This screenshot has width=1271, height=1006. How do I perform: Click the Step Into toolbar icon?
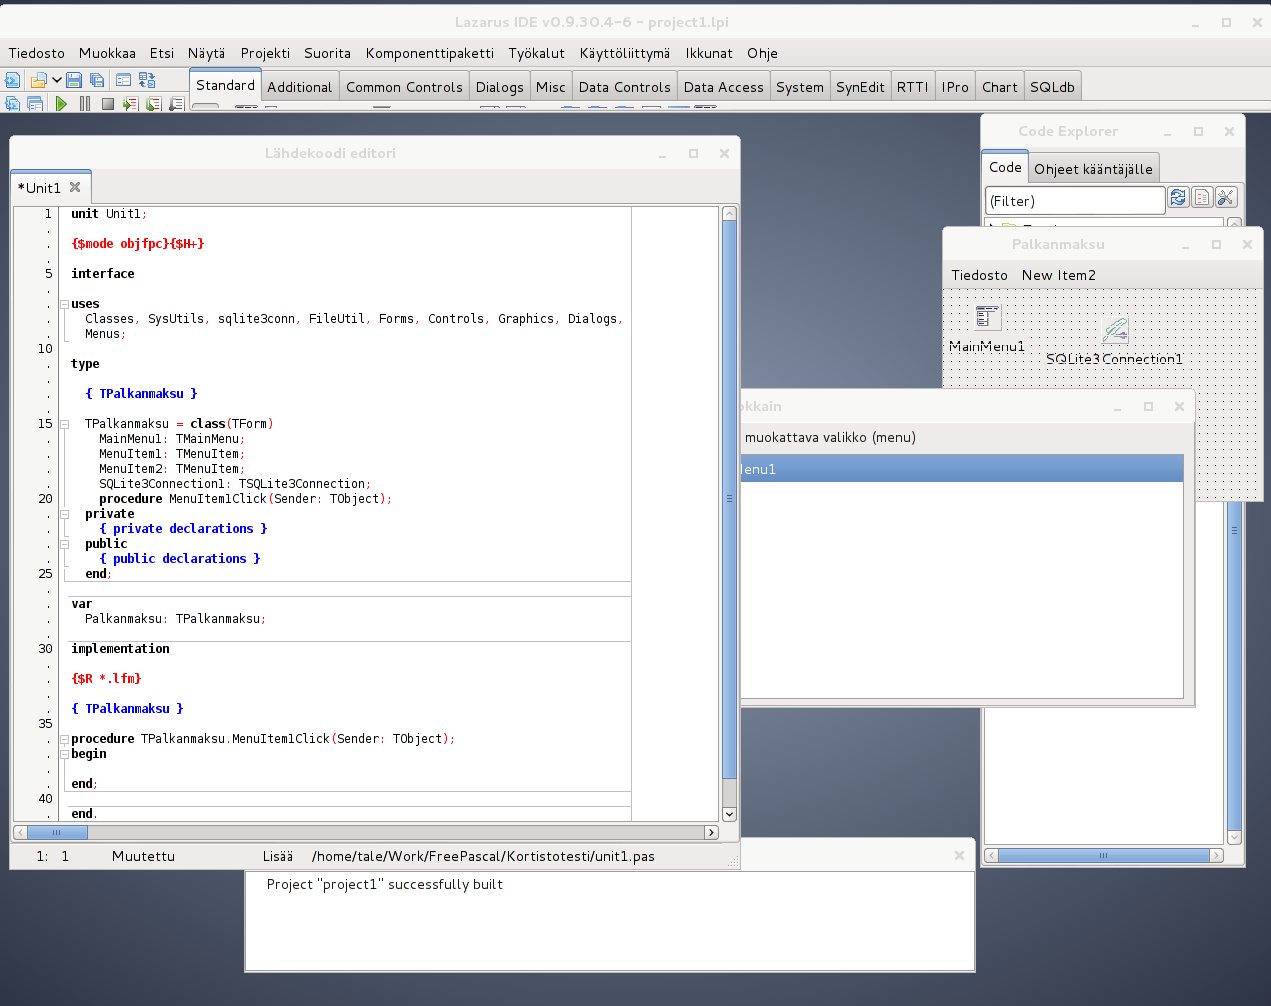pyautogui.click(x=130, y=103)
